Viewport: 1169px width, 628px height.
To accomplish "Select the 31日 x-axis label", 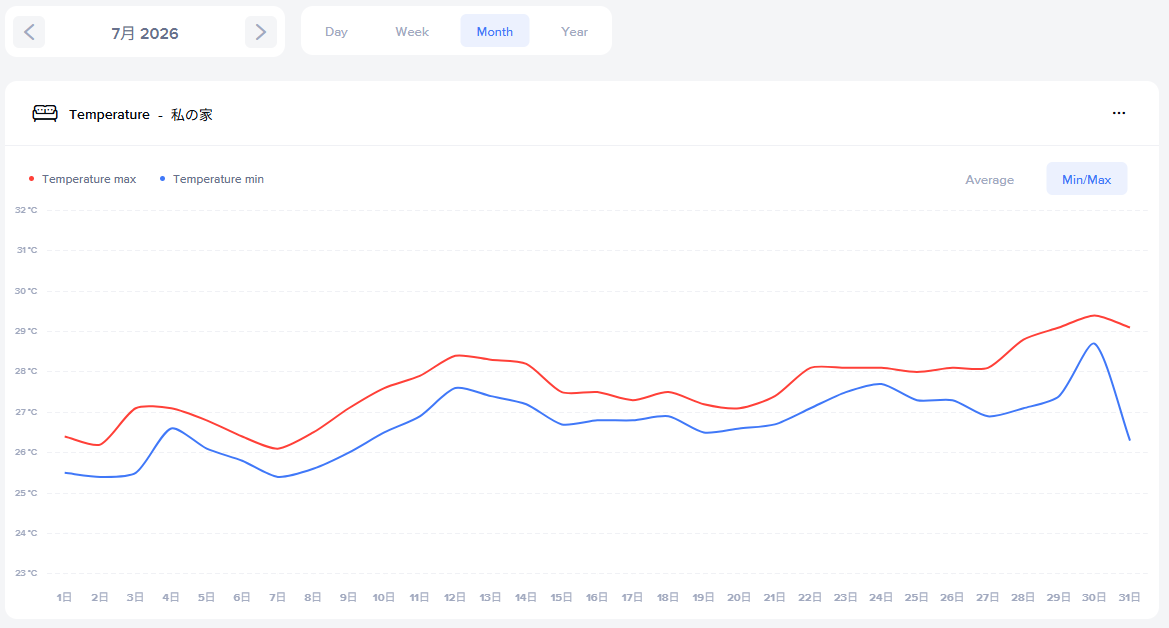I will click(x=1129, y=597).
